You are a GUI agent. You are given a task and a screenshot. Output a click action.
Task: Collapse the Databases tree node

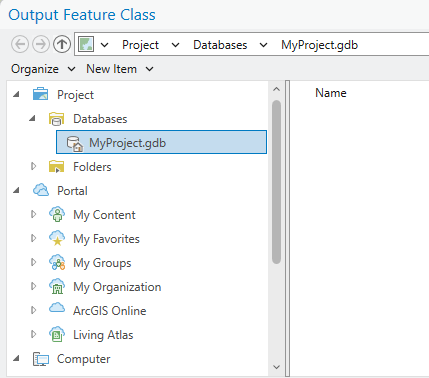tap(32, 118)
